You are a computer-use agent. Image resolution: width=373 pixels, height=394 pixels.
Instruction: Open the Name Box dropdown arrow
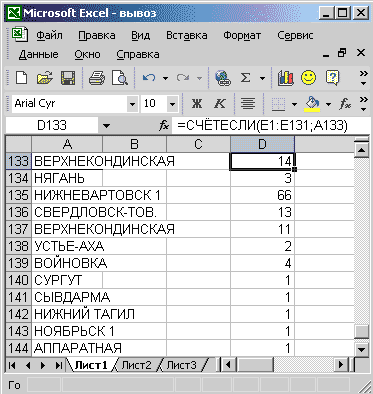pyautogui.click(x=106, y=126)
